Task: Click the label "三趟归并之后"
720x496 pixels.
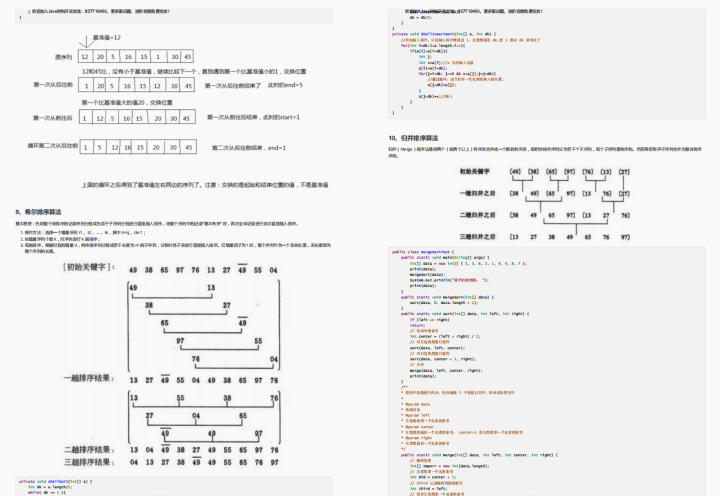Action: click(x=478, y=237)
